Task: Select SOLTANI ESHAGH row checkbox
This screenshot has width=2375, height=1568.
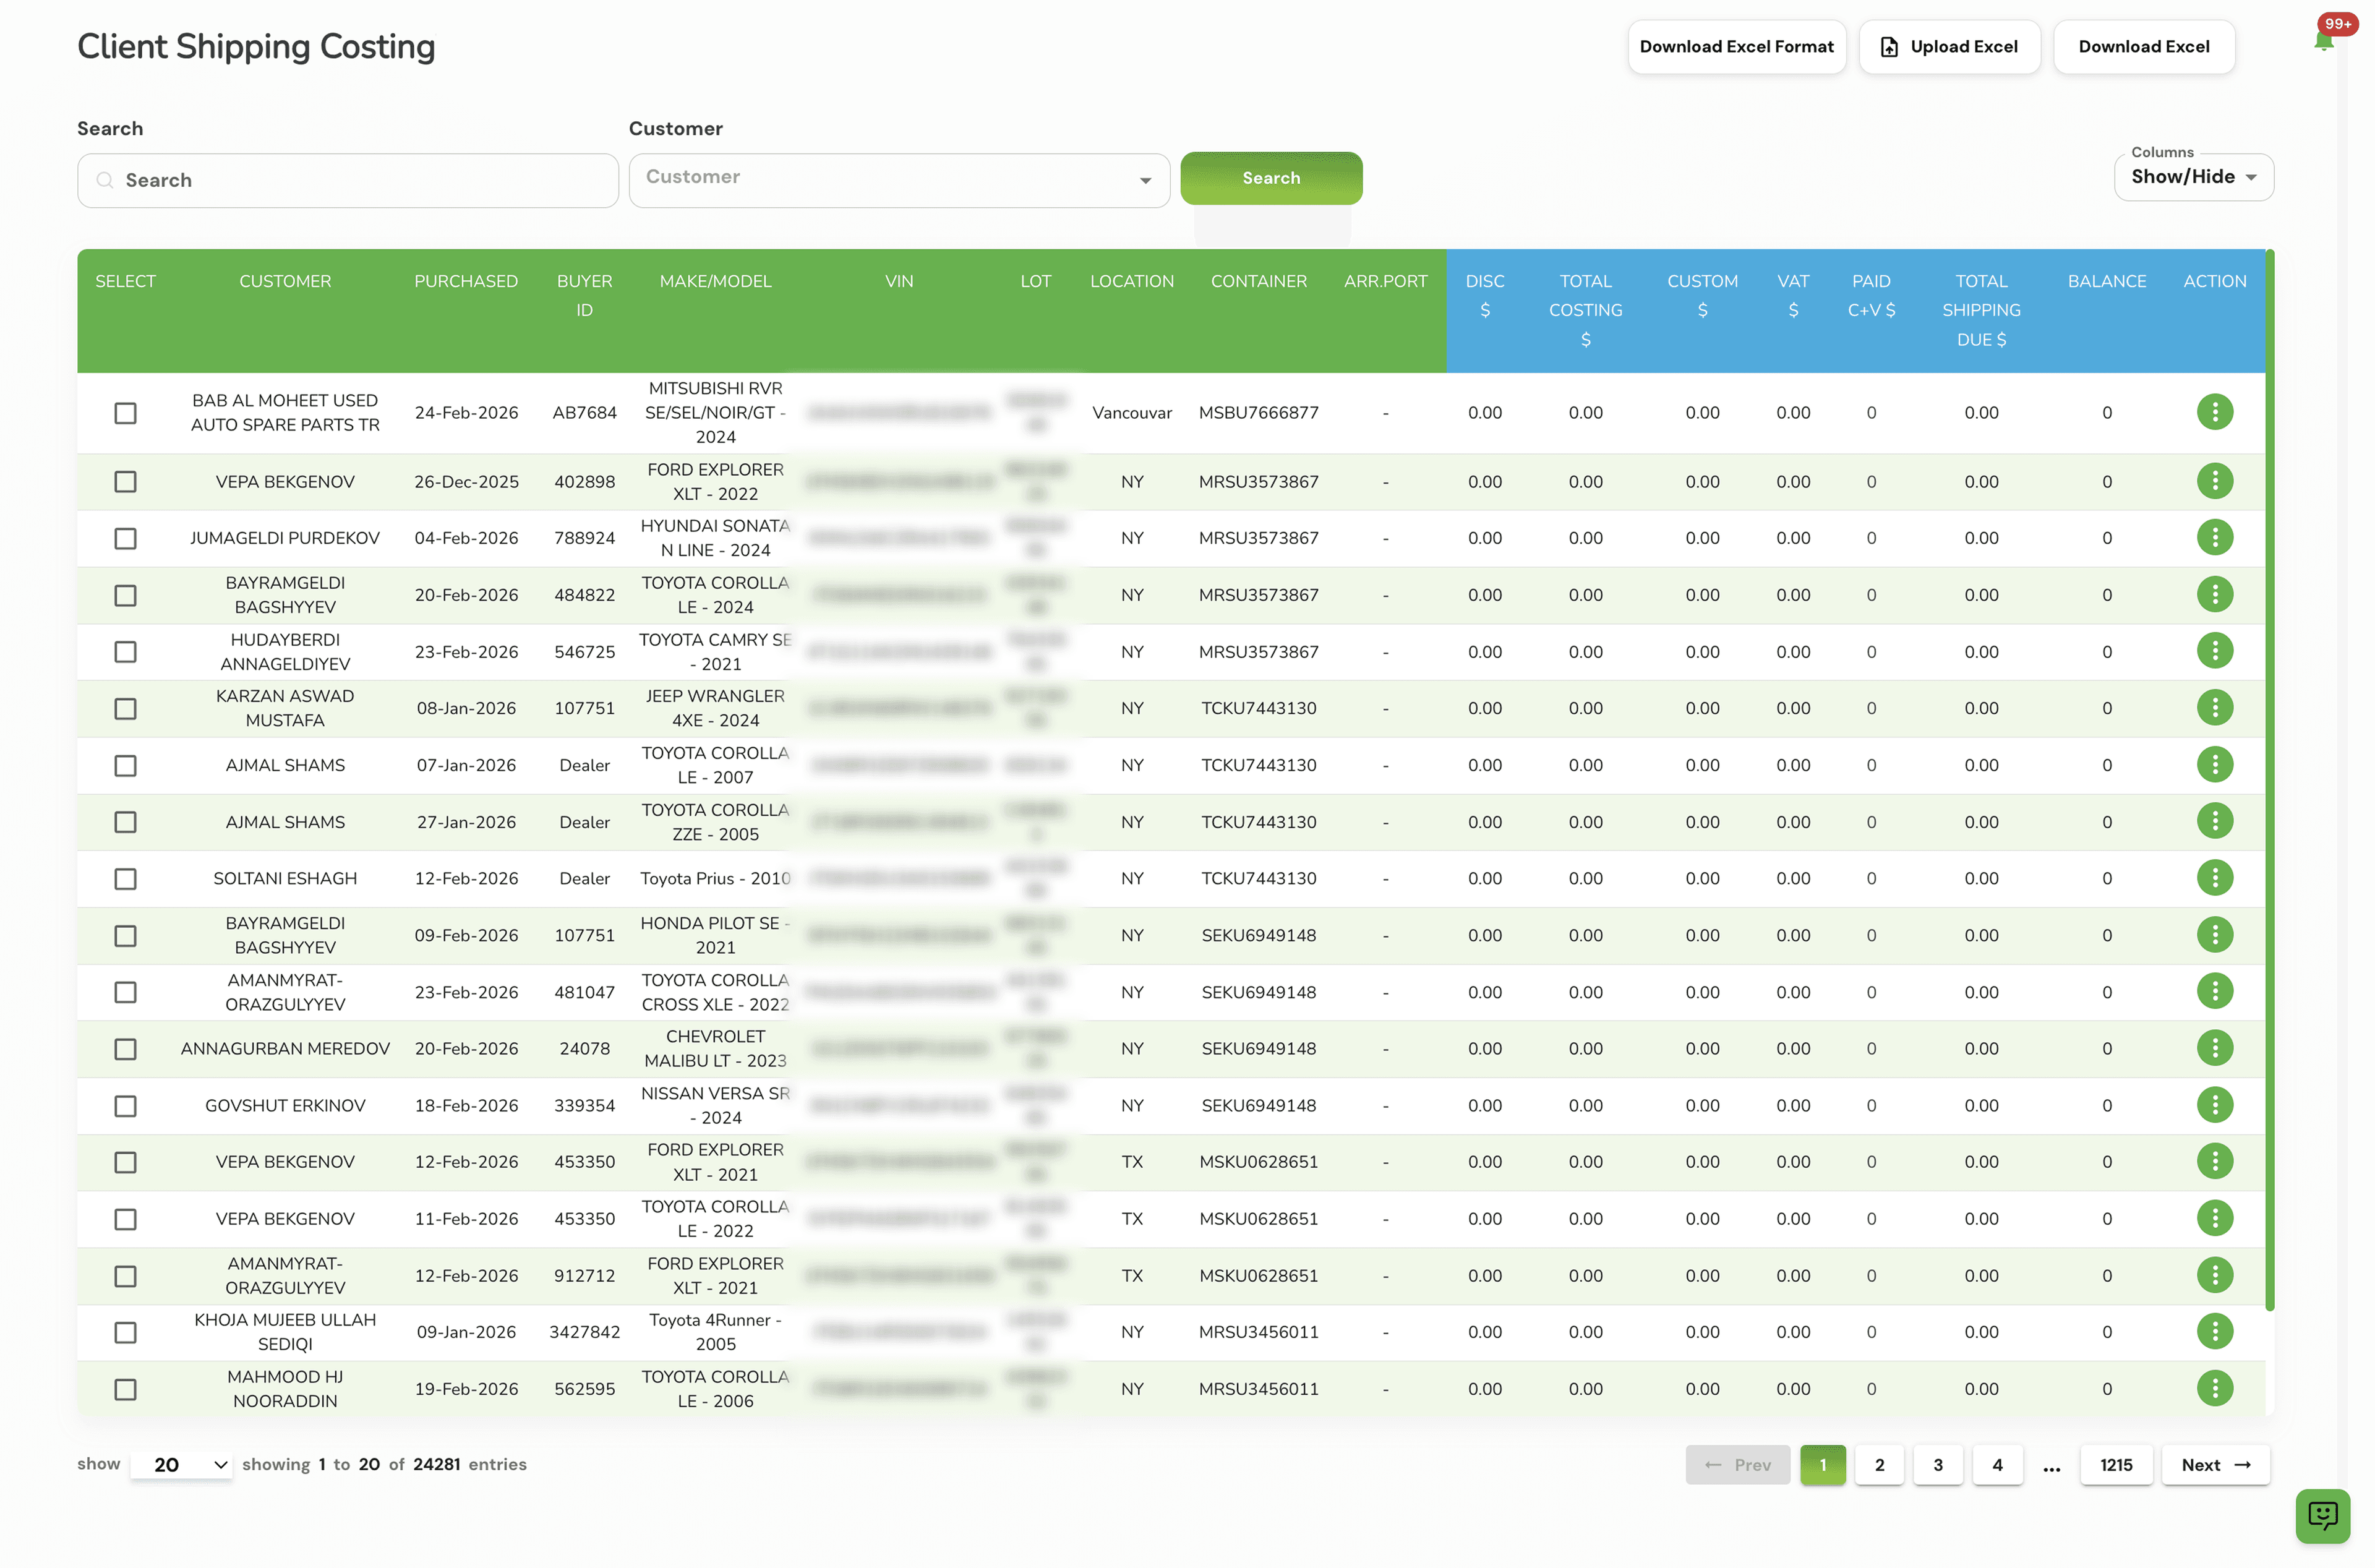Action: click(x=125, y=879)
